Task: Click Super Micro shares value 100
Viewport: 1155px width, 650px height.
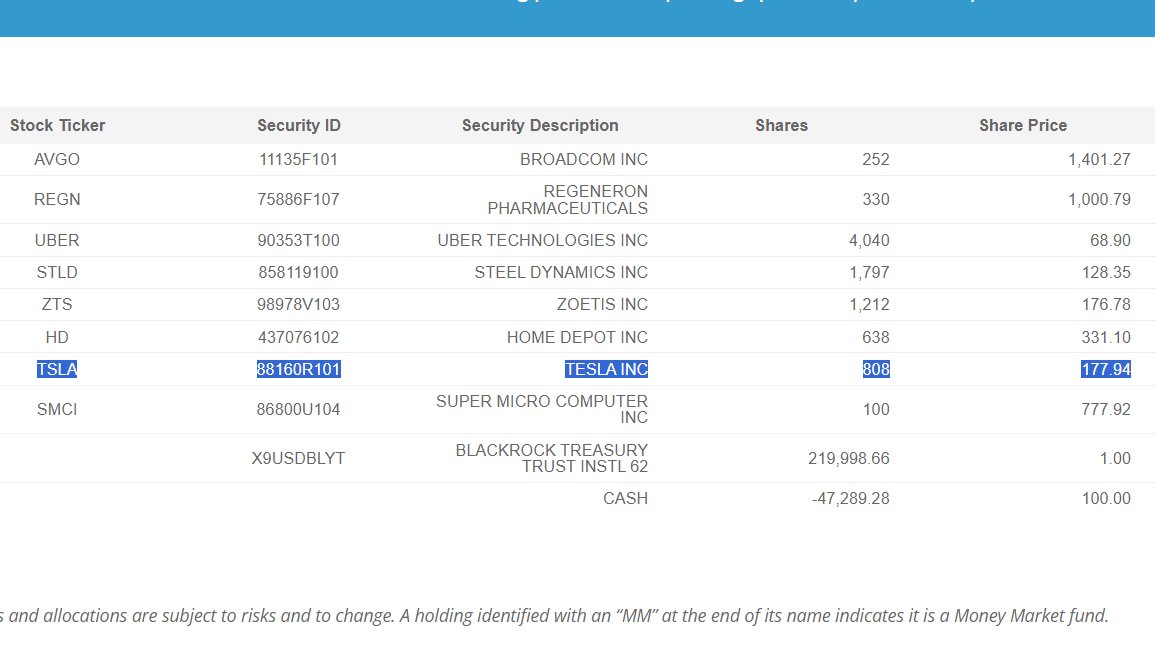Action: 876,409
